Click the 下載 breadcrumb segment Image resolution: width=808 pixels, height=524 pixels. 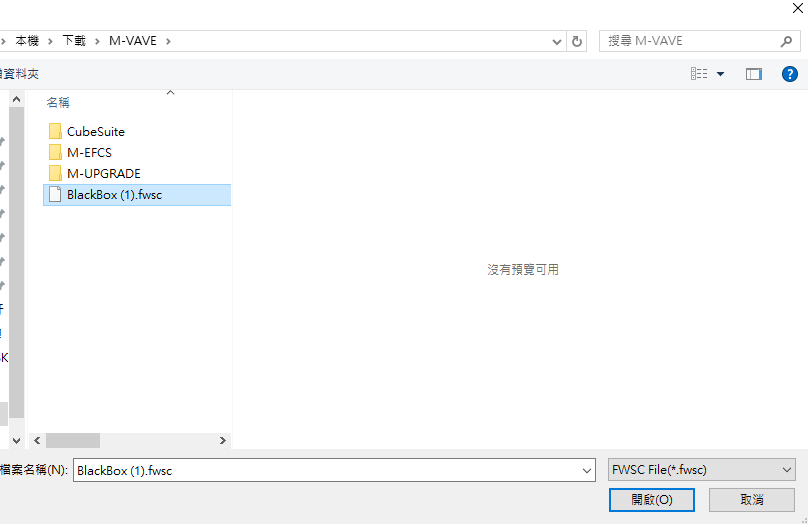coord(74,41)
